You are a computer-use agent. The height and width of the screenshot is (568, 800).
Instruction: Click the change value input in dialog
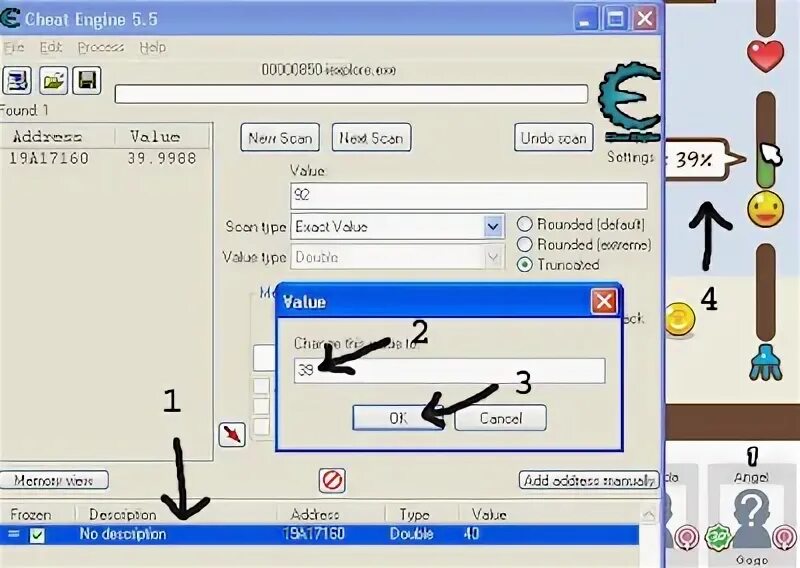pos(449,371)
